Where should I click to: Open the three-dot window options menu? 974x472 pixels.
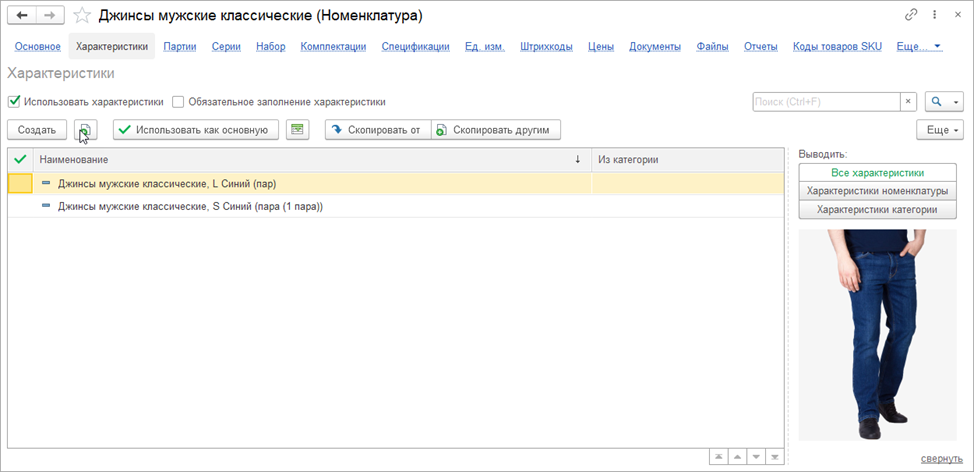(x=932, y=15)
